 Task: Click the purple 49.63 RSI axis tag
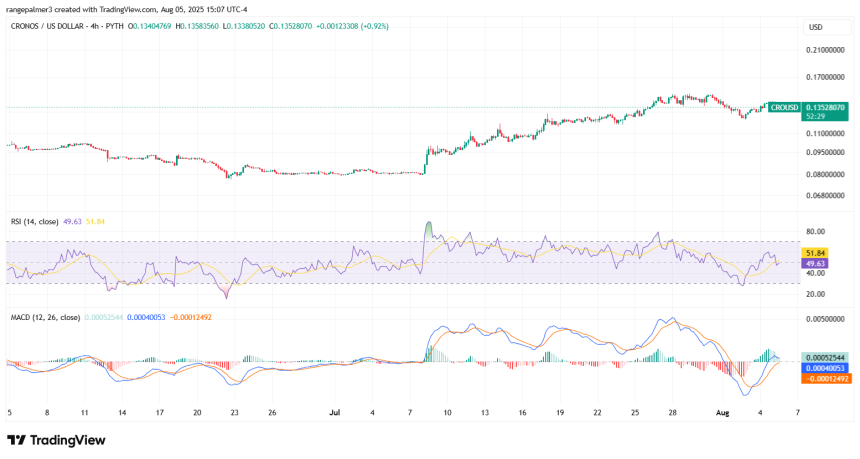[x=814, y=264]
